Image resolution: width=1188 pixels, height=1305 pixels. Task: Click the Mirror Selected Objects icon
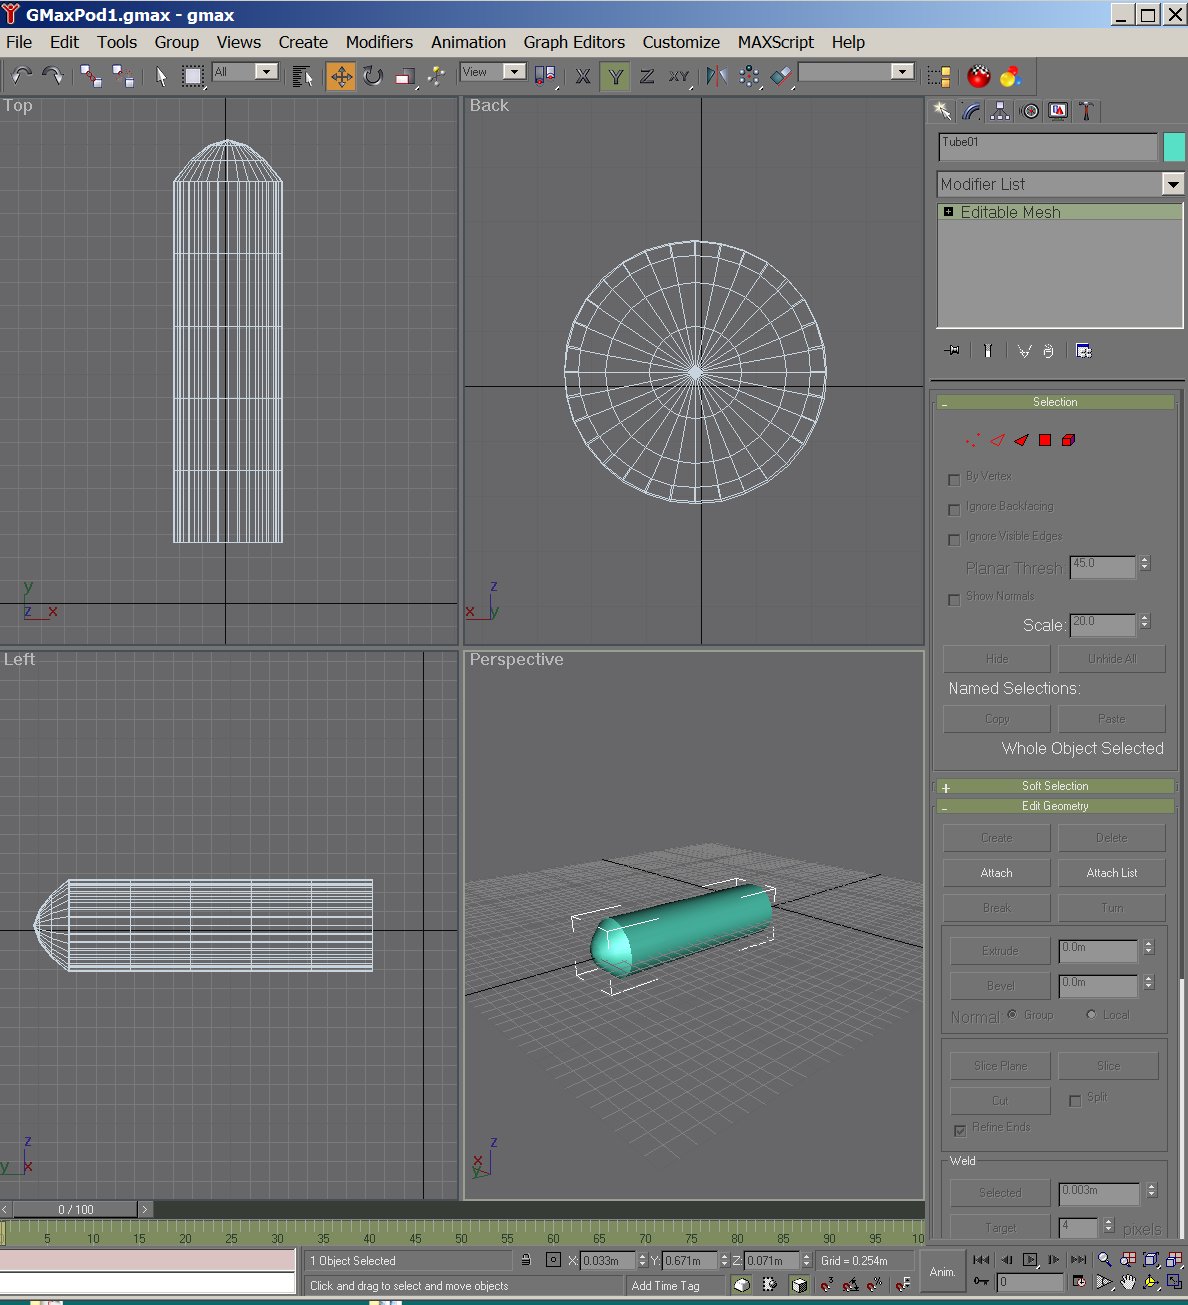[x=716, y=76]
